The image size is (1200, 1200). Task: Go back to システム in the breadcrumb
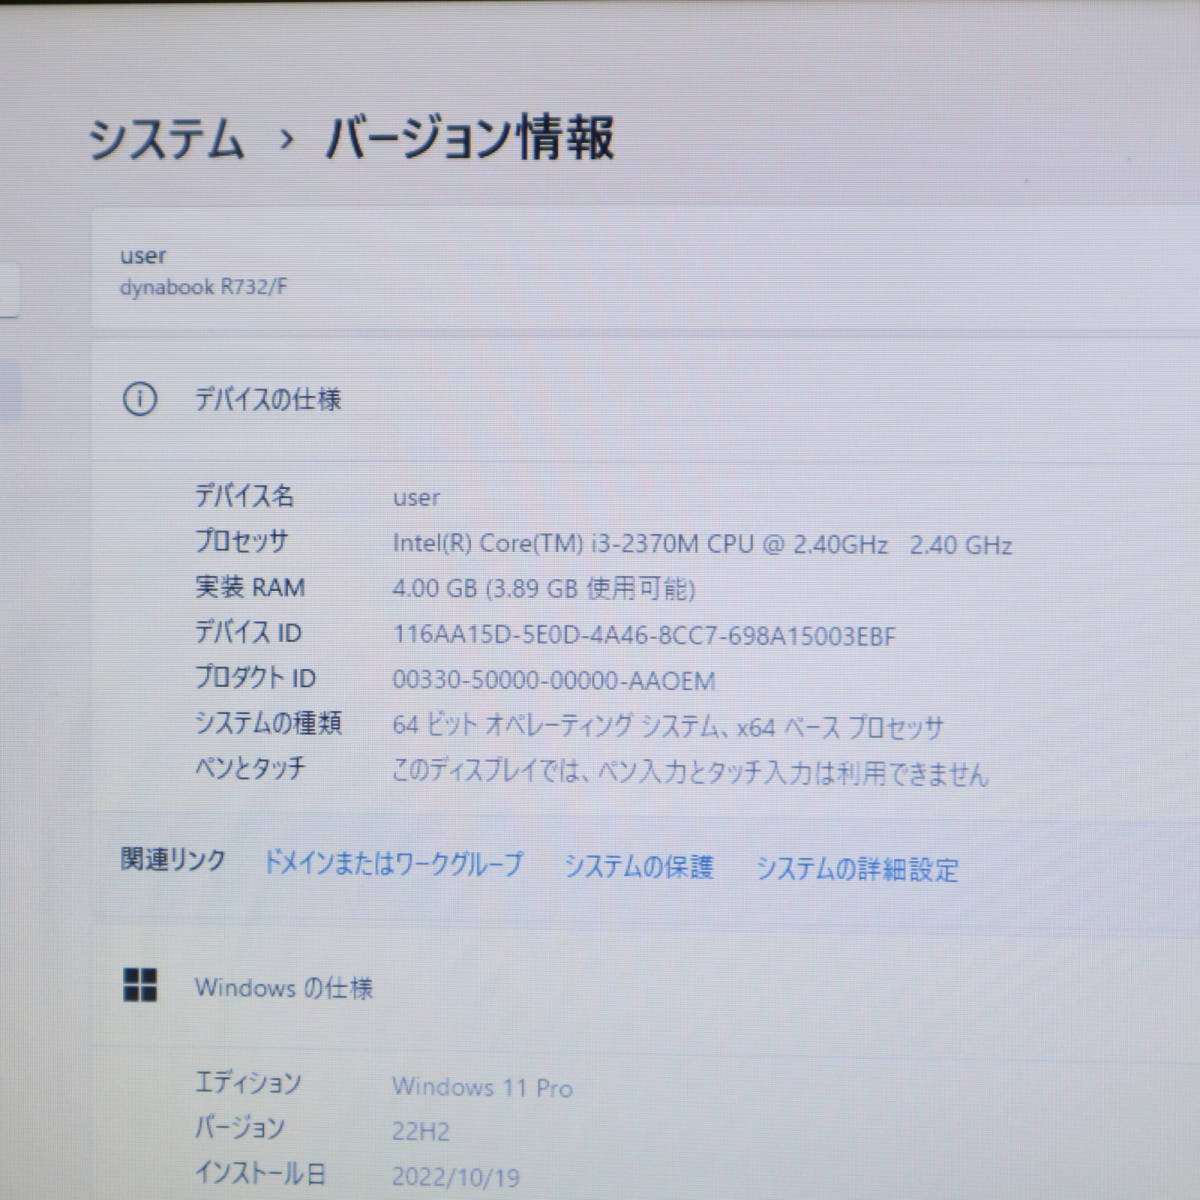[167, 139]
